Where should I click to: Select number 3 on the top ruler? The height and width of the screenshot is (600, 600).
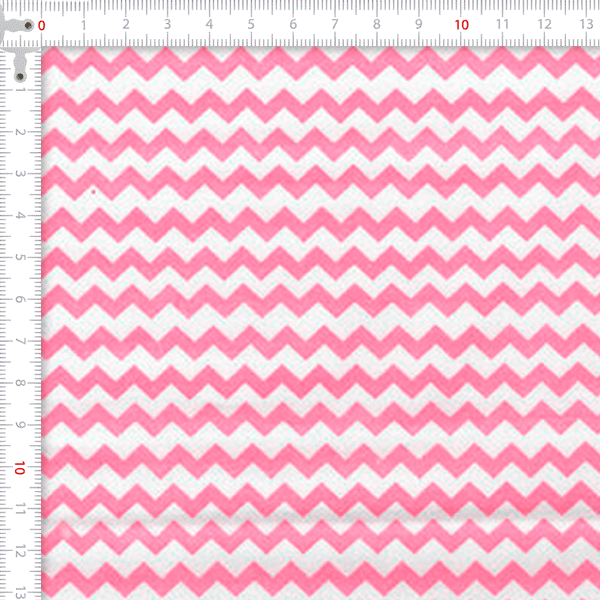166,23
